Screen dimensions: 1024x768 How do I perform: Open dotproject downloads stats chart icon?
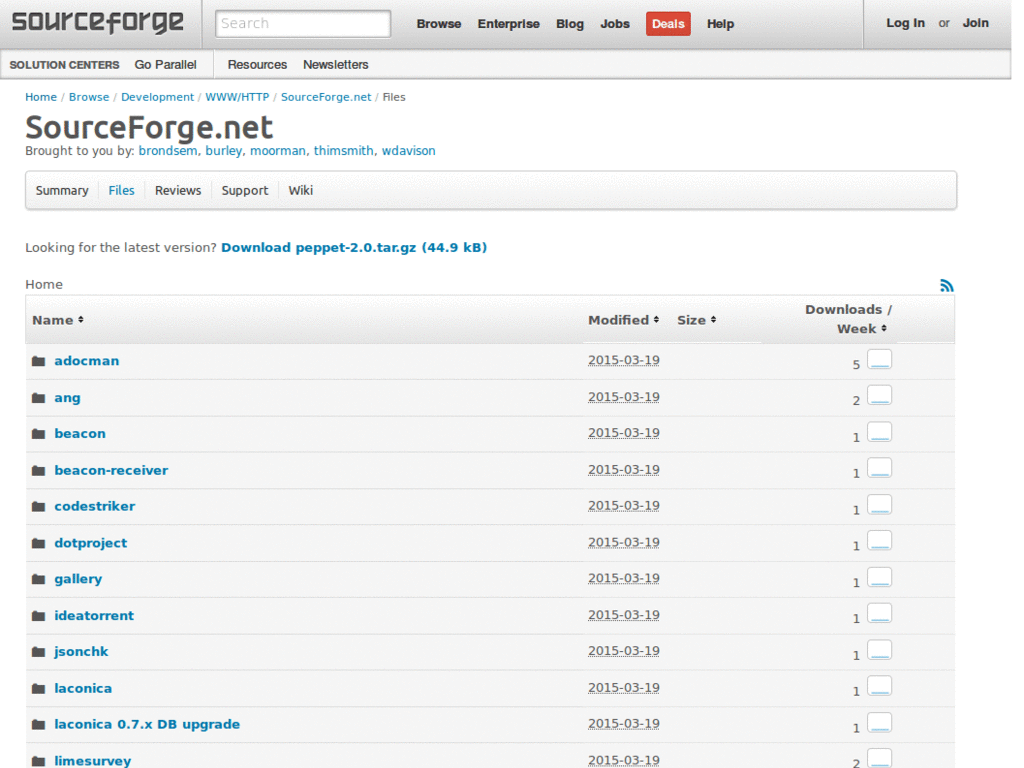(x=879, y=541)
